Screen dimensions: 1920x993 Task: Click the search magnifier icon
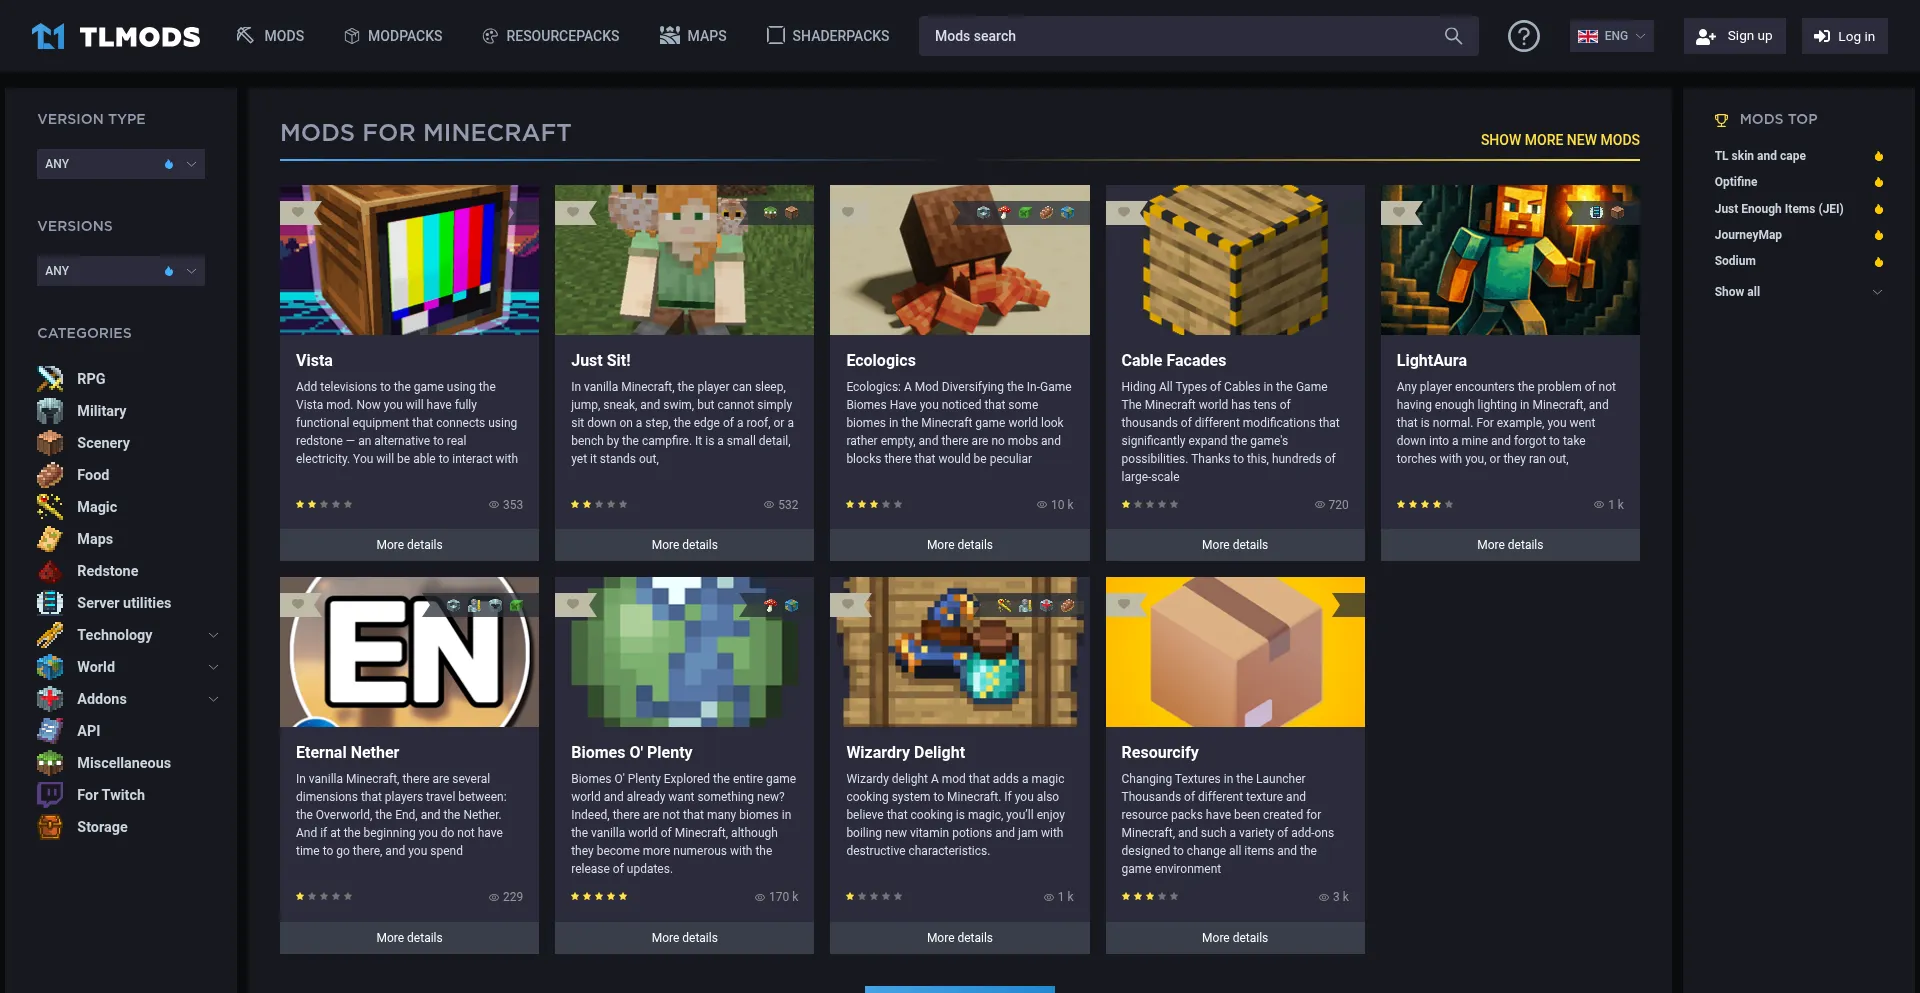click(1453, 36)
